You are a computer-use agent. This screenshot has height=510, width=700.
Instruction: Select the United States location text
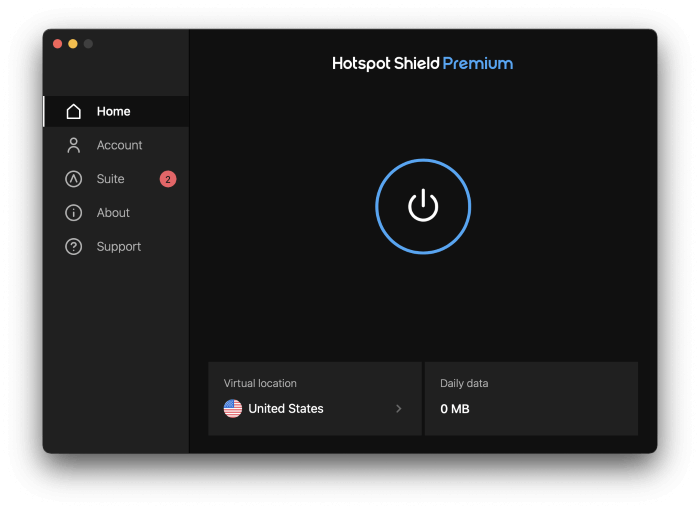tap(286, 409)
